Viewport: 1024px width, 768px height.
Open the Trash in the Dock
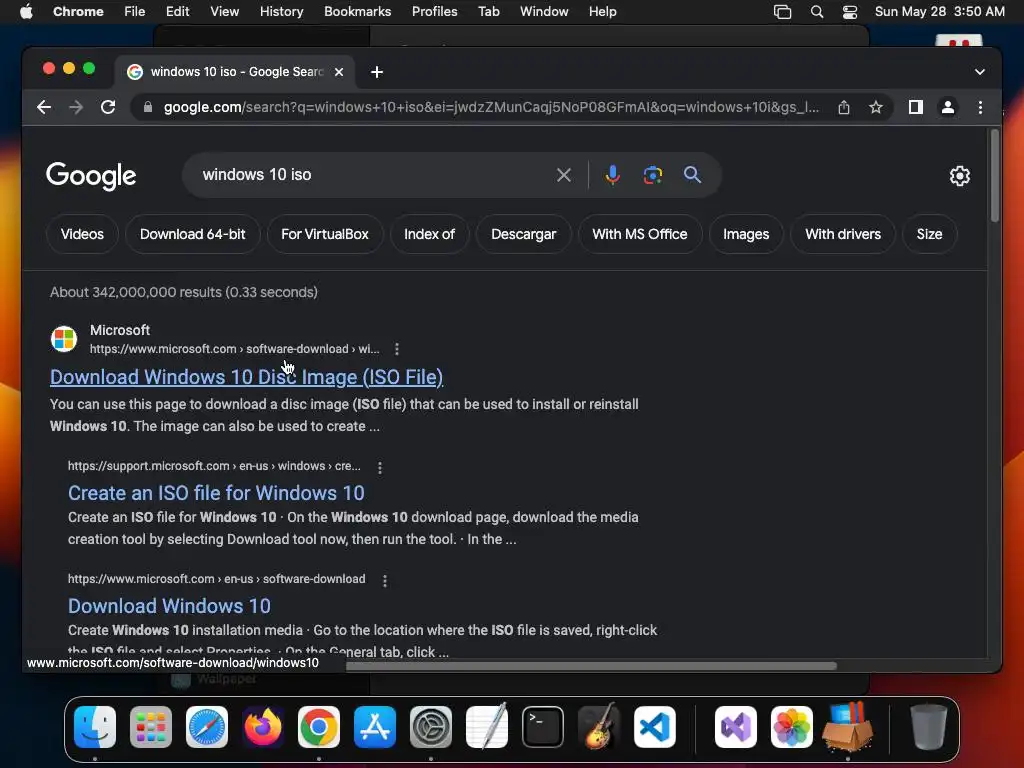click(929, 727)
